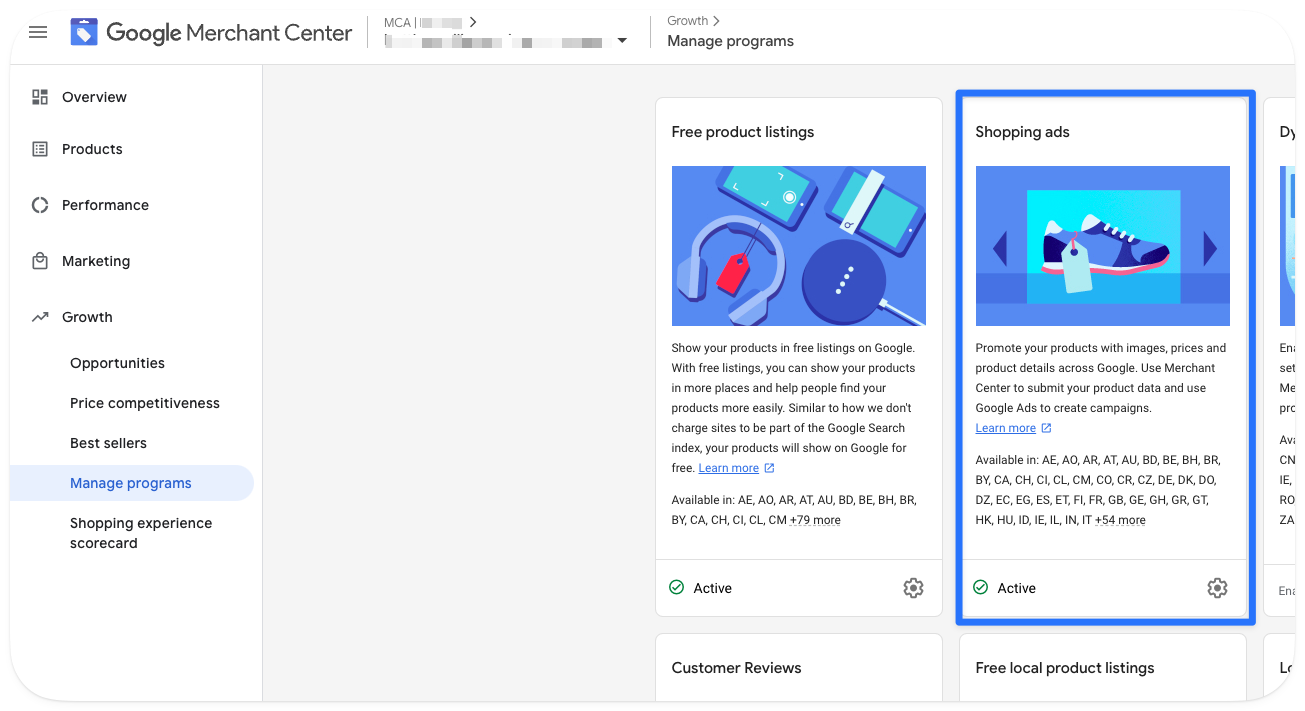Open Free product listings settings gear

tap(913, 588)
